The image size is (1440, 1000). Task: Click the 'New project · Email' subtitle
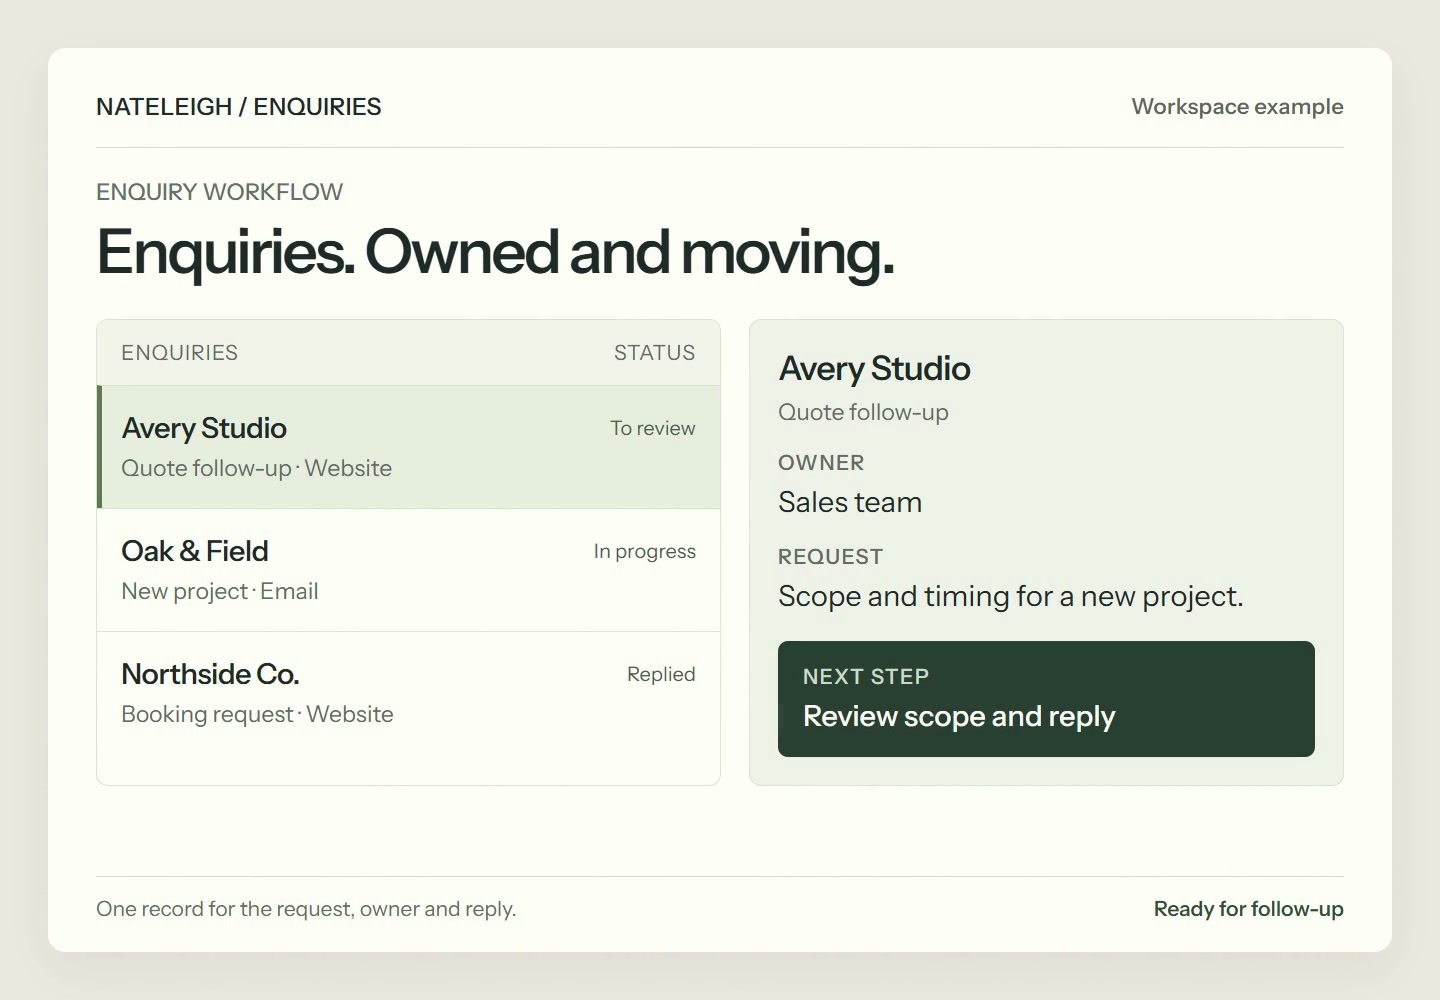pos(219,591)
